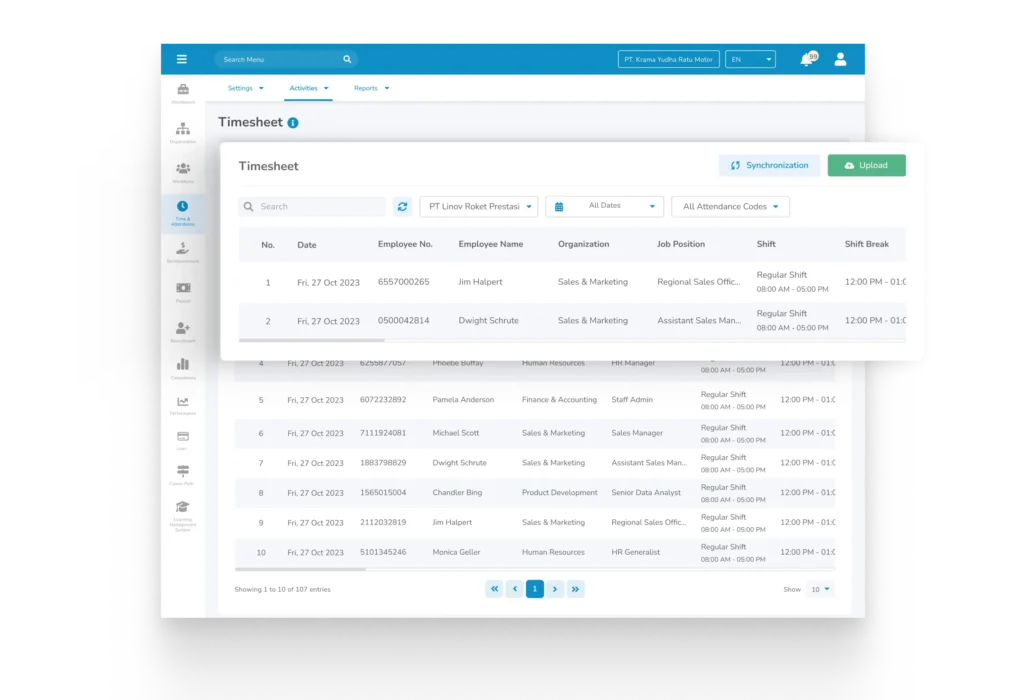Click the green Upload button
Screen dimensions: 1024x700
coord(867,165)
